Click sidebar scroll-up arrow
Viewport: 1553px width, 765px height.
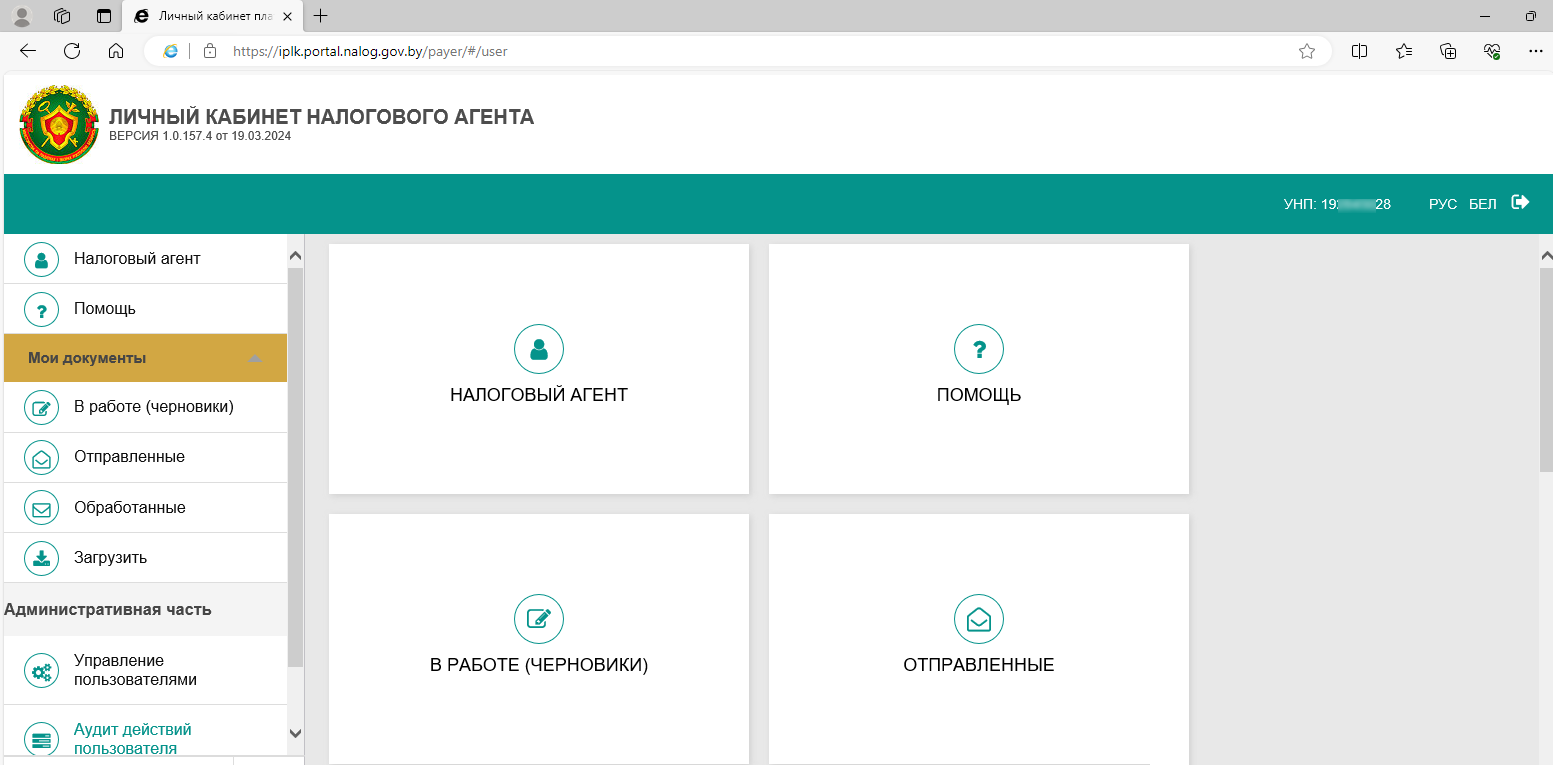[x=295, y=256]
